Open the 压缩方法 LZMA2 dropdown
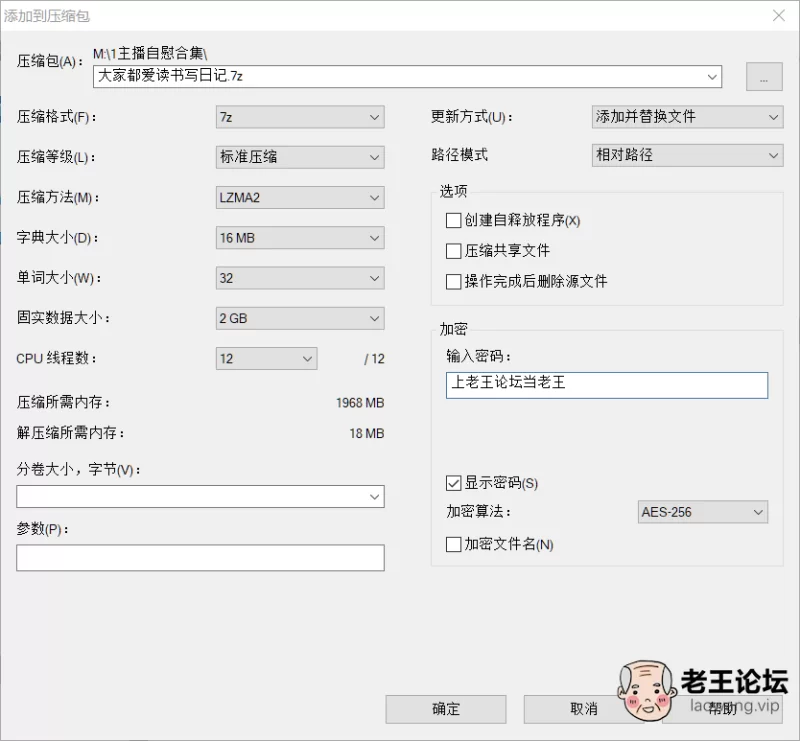Viewport: 800px width, 741px height. (x=300, y=197)
